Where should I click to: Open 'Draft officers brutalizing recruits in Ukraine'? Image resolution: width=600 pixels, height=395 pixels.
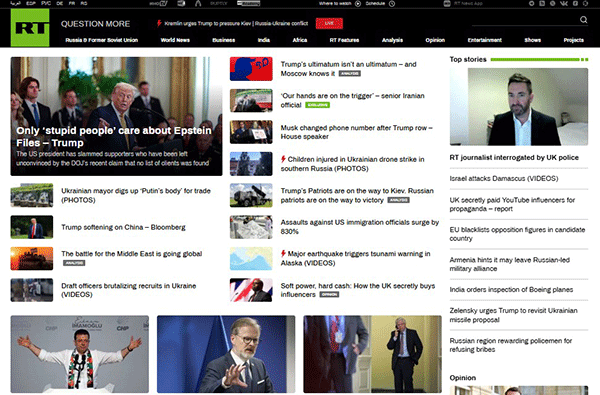coord(129,290)
